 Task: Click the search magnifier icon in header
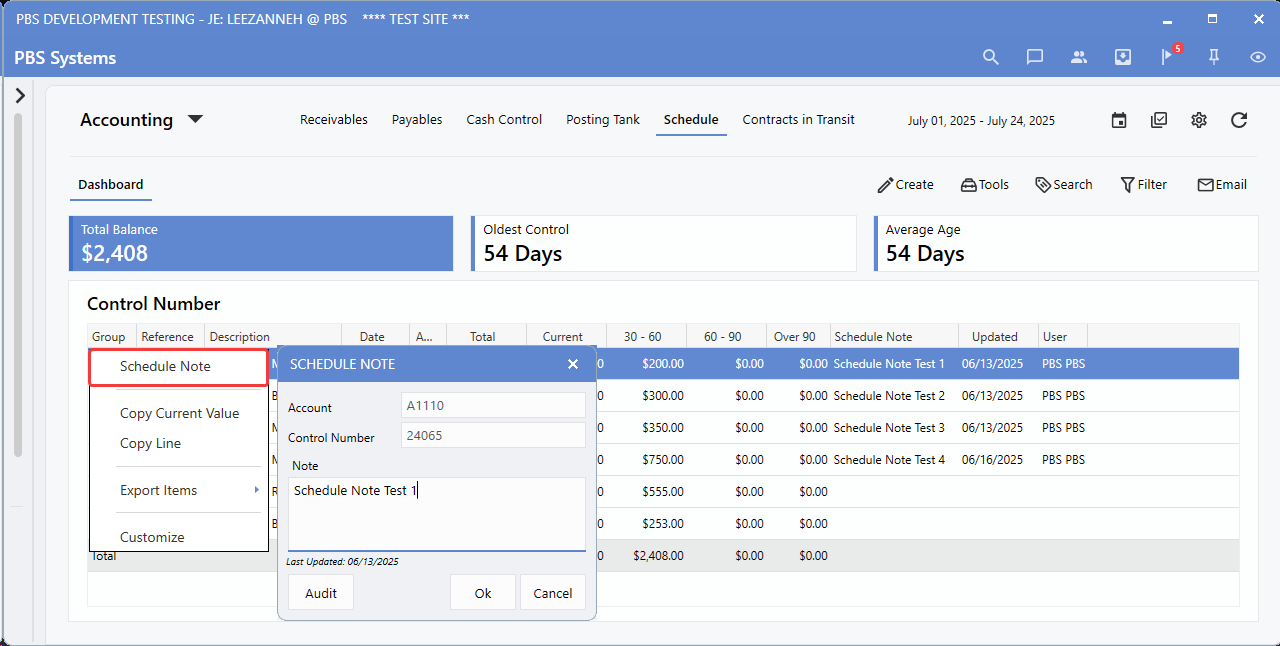click(990, 57)
